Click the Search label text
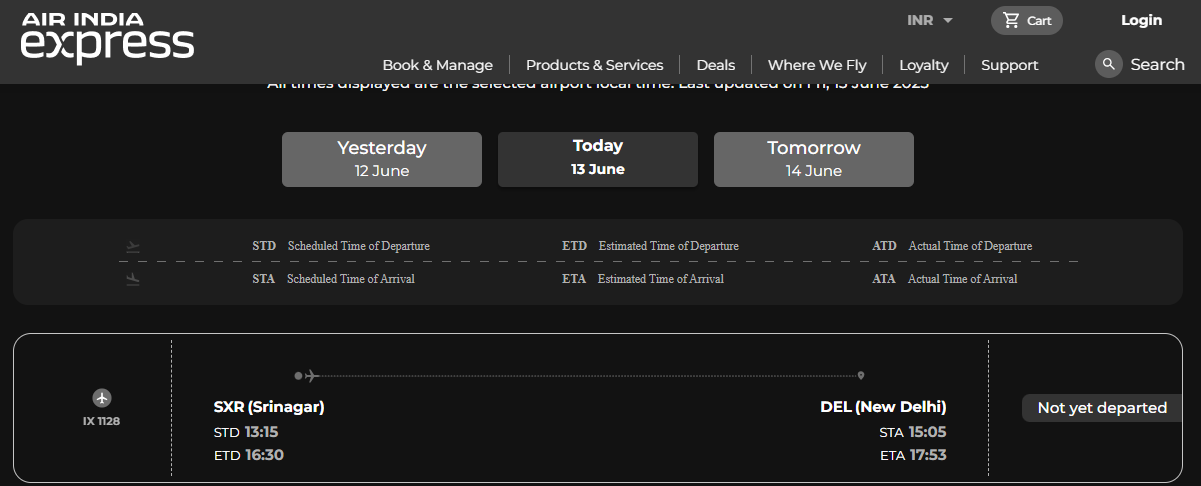This screenshot has width=1201, height=486. [1157, 64]
